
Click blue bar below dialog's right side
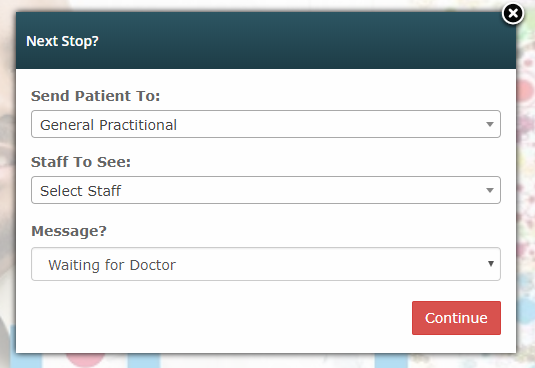click(x=391, y=360)
